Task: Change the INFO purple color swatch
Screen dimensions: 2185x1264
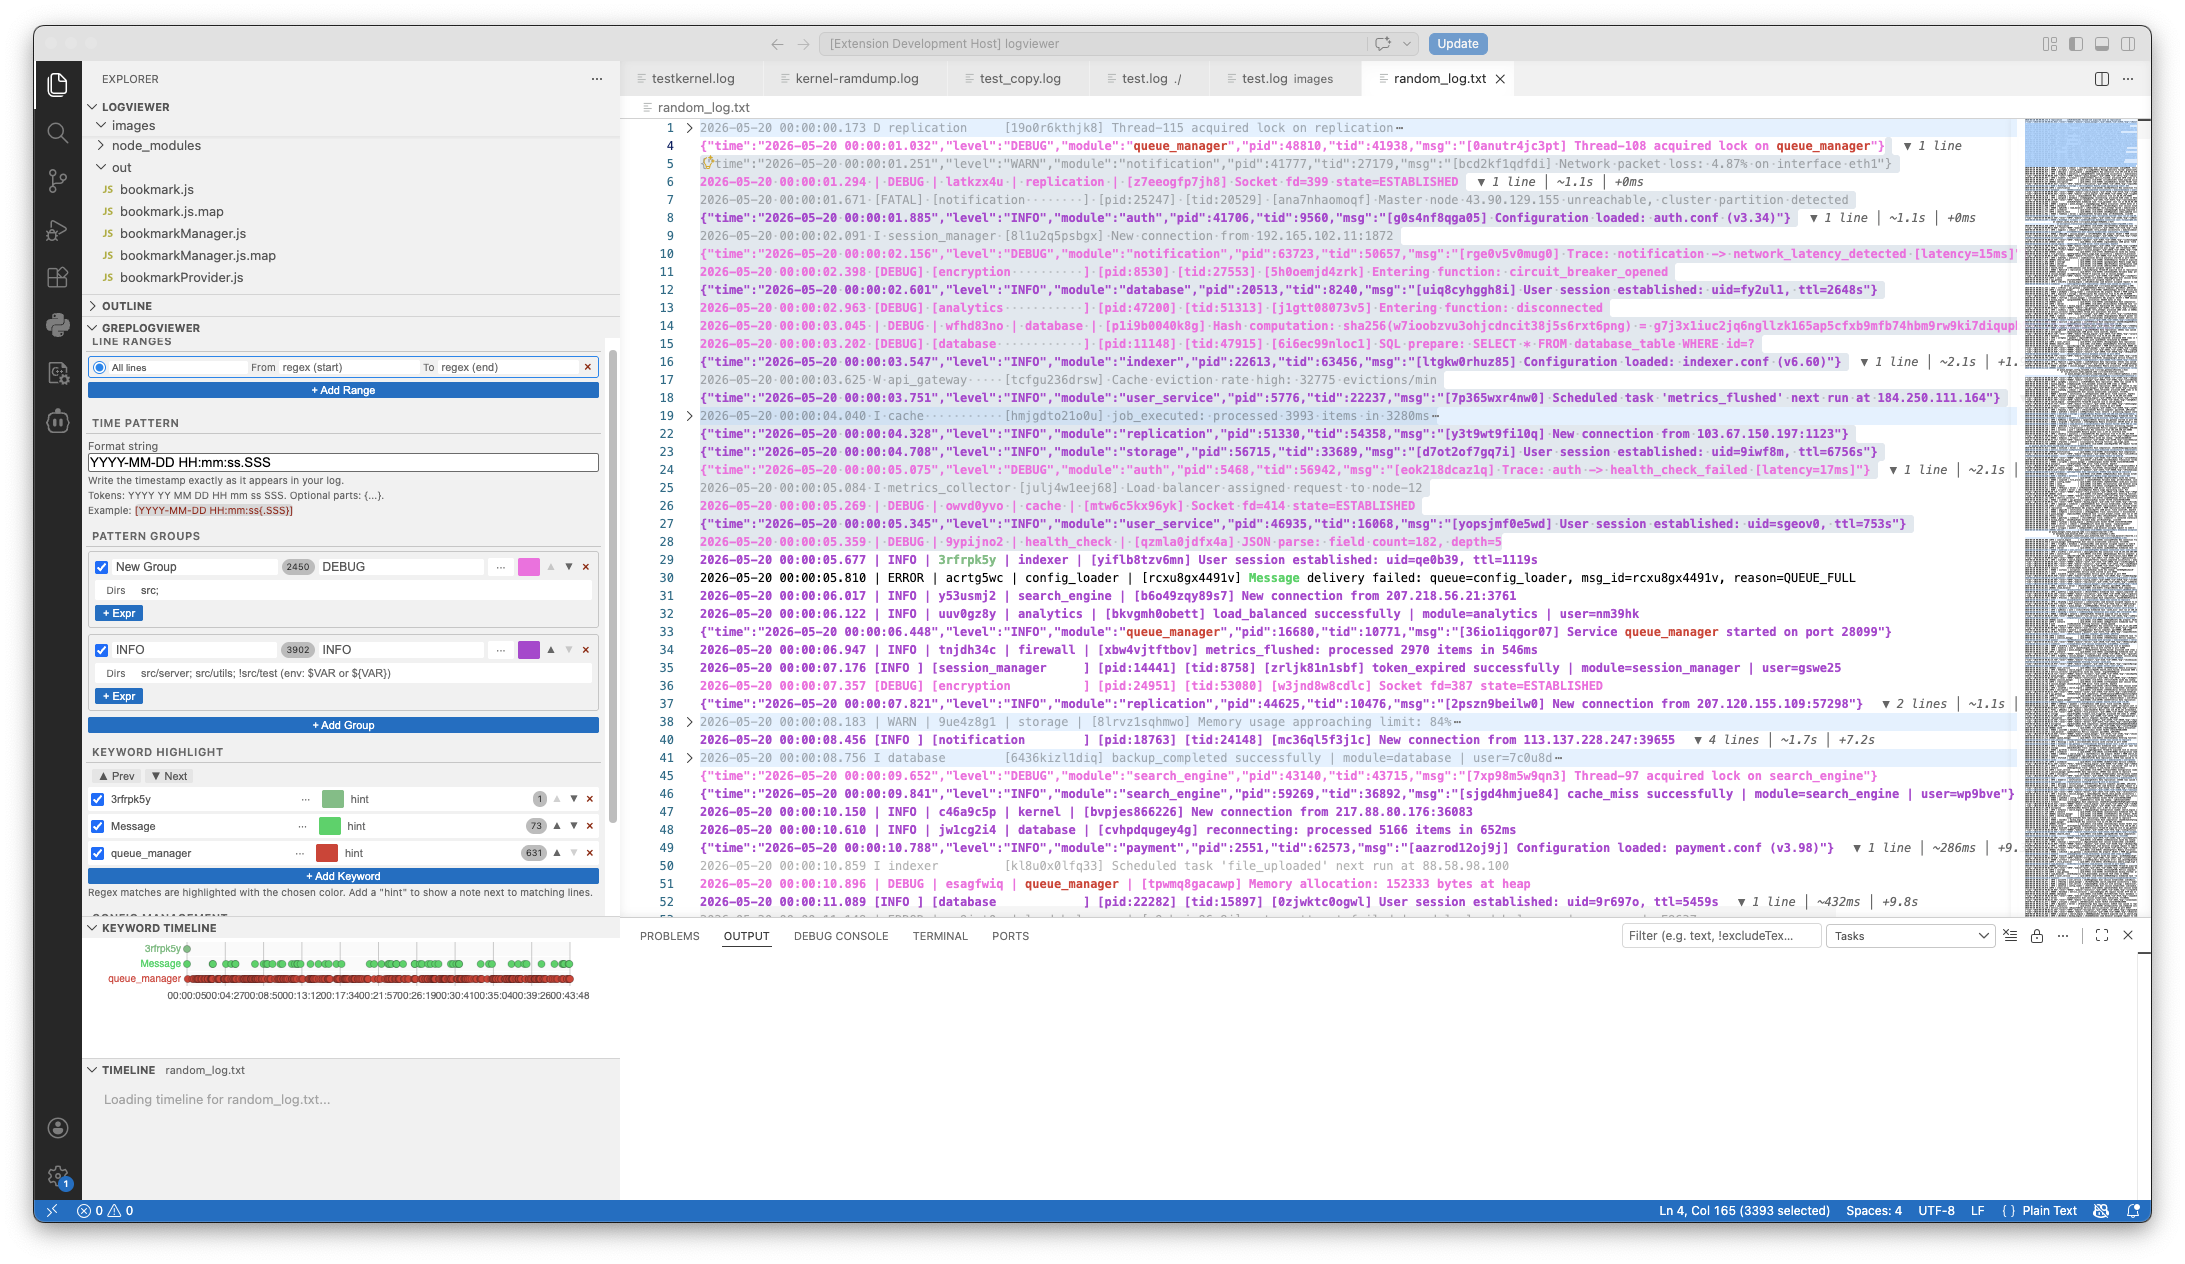Action: 529,650
